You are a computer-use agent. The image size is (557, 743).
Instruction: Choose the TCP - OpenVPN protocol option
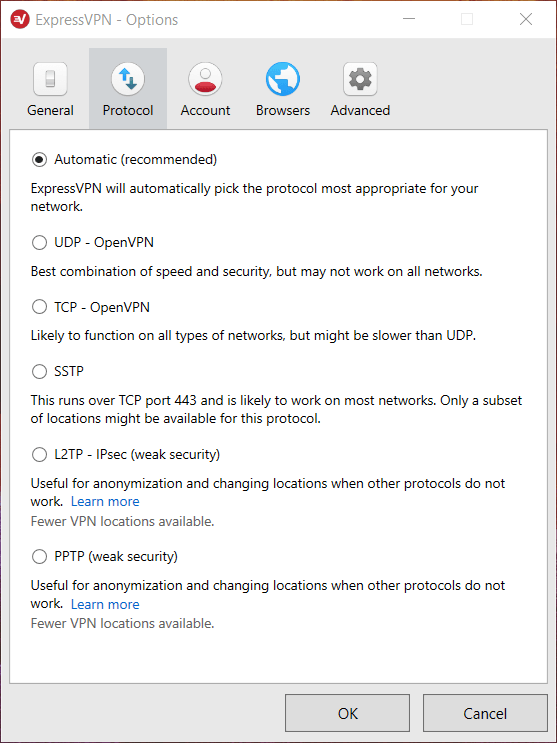39,307
